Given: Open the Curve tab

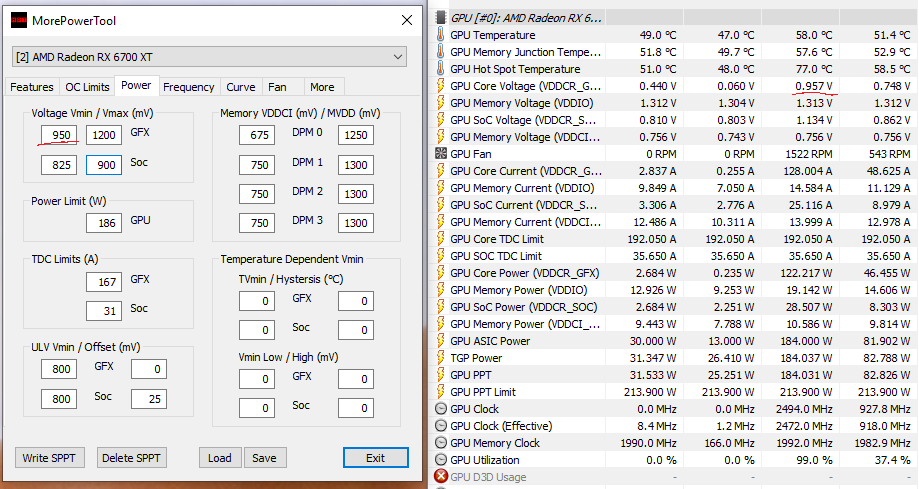Looking at the screenshot, I should click(x=241, y=87).
